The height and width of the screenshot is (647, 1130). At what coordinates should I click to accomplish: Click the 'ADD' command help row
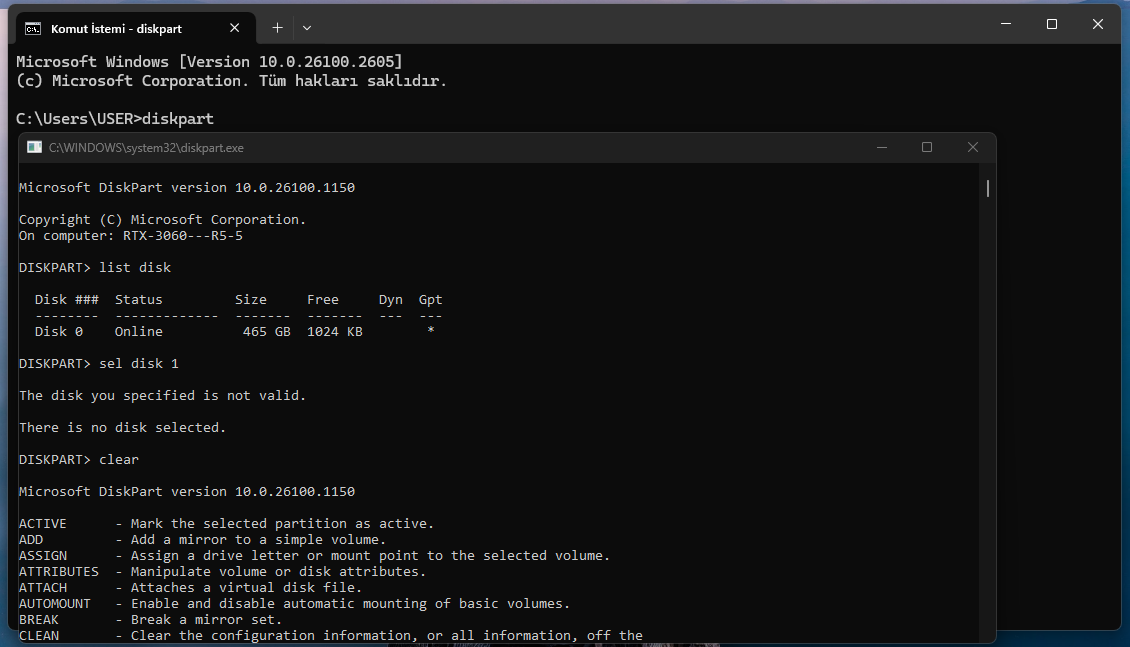[203, 540]
